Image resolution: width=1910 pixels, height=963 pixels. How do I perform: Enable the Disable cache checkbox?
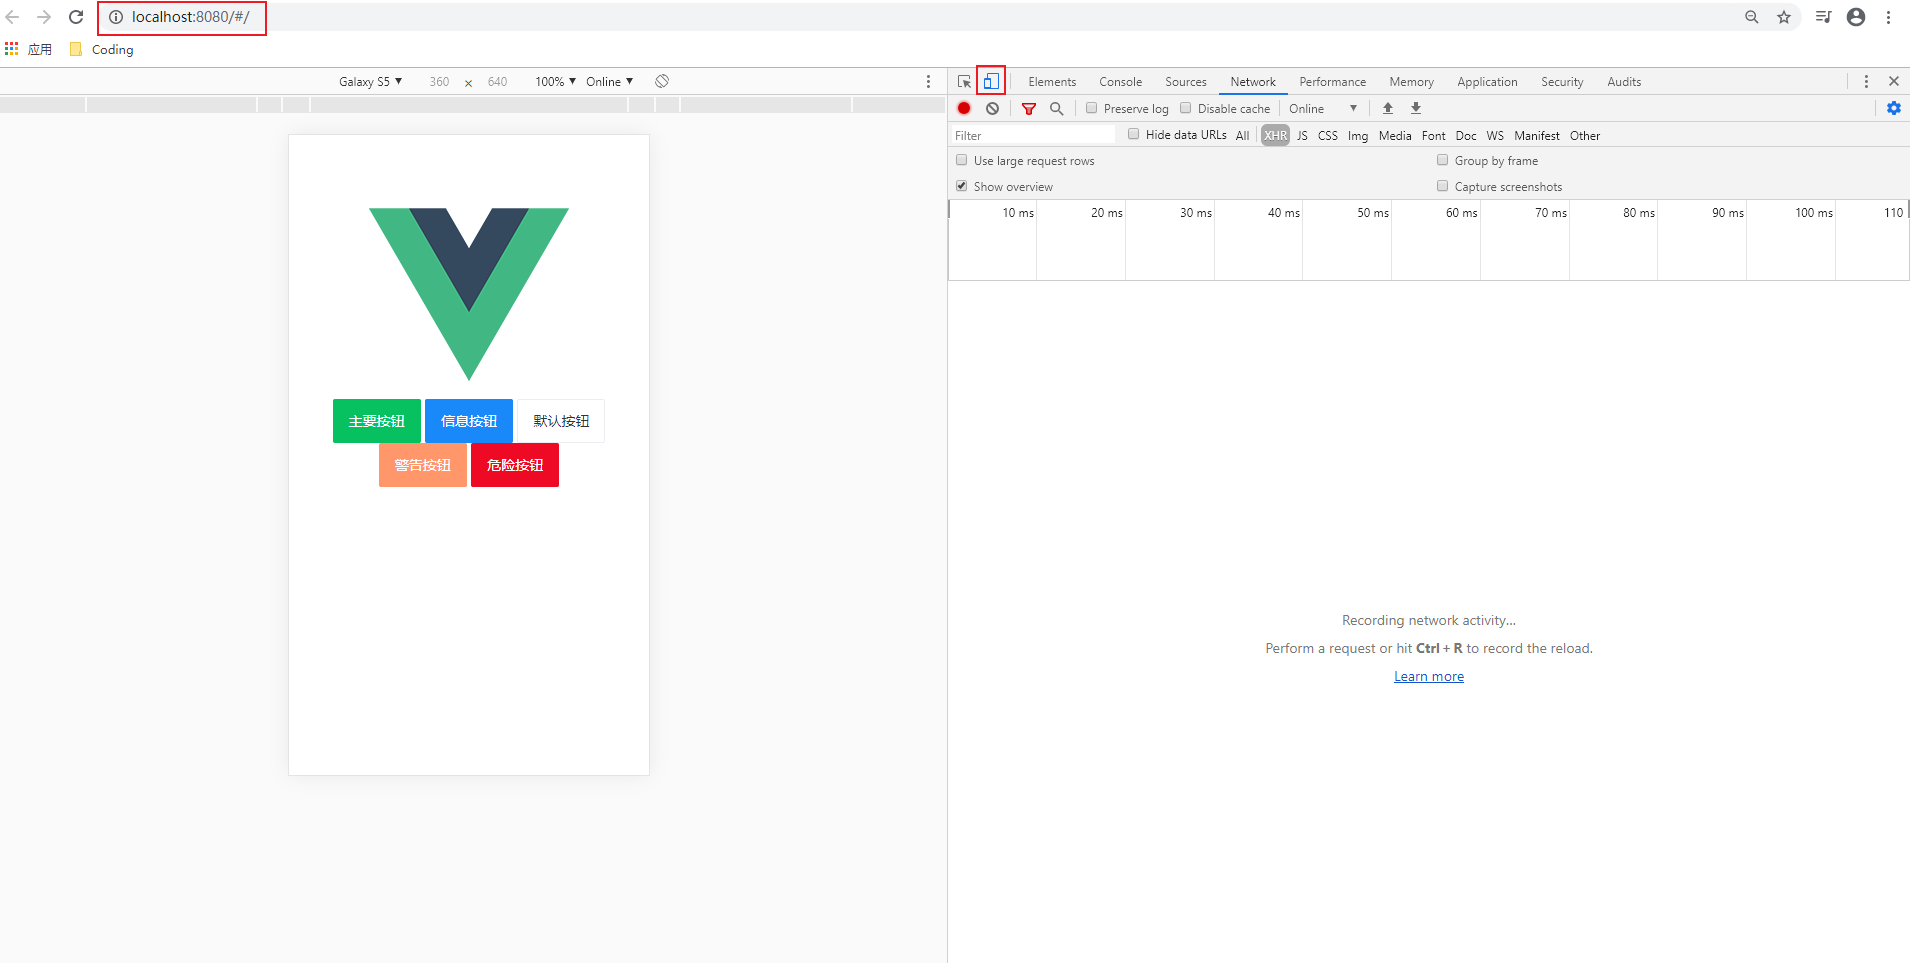[x=1185, y=108]
